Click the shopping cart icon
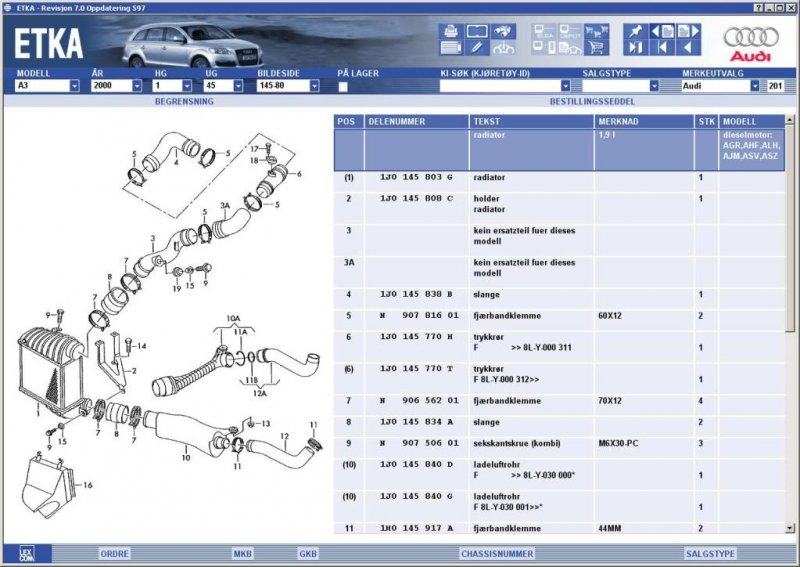800x567 pixels. 596,48
